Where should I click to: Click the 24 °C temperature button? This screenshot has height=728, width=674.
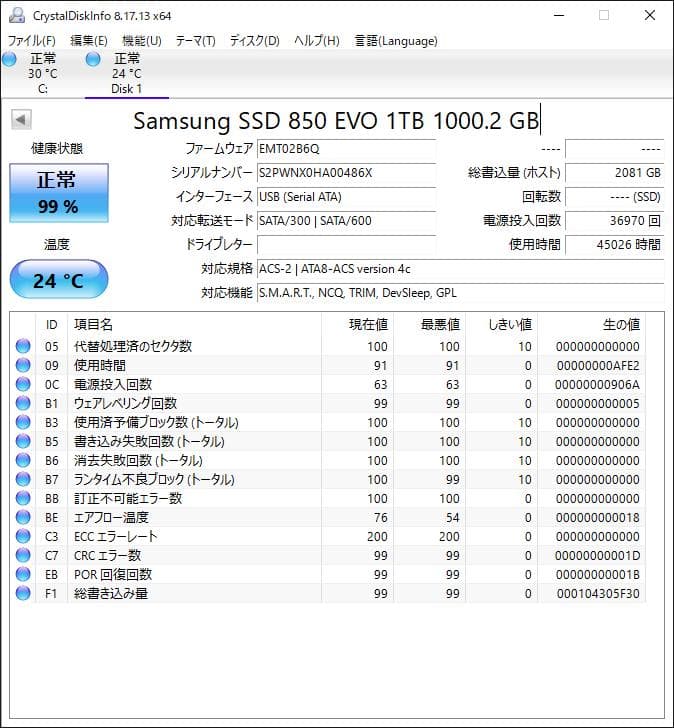click(59, 280)
